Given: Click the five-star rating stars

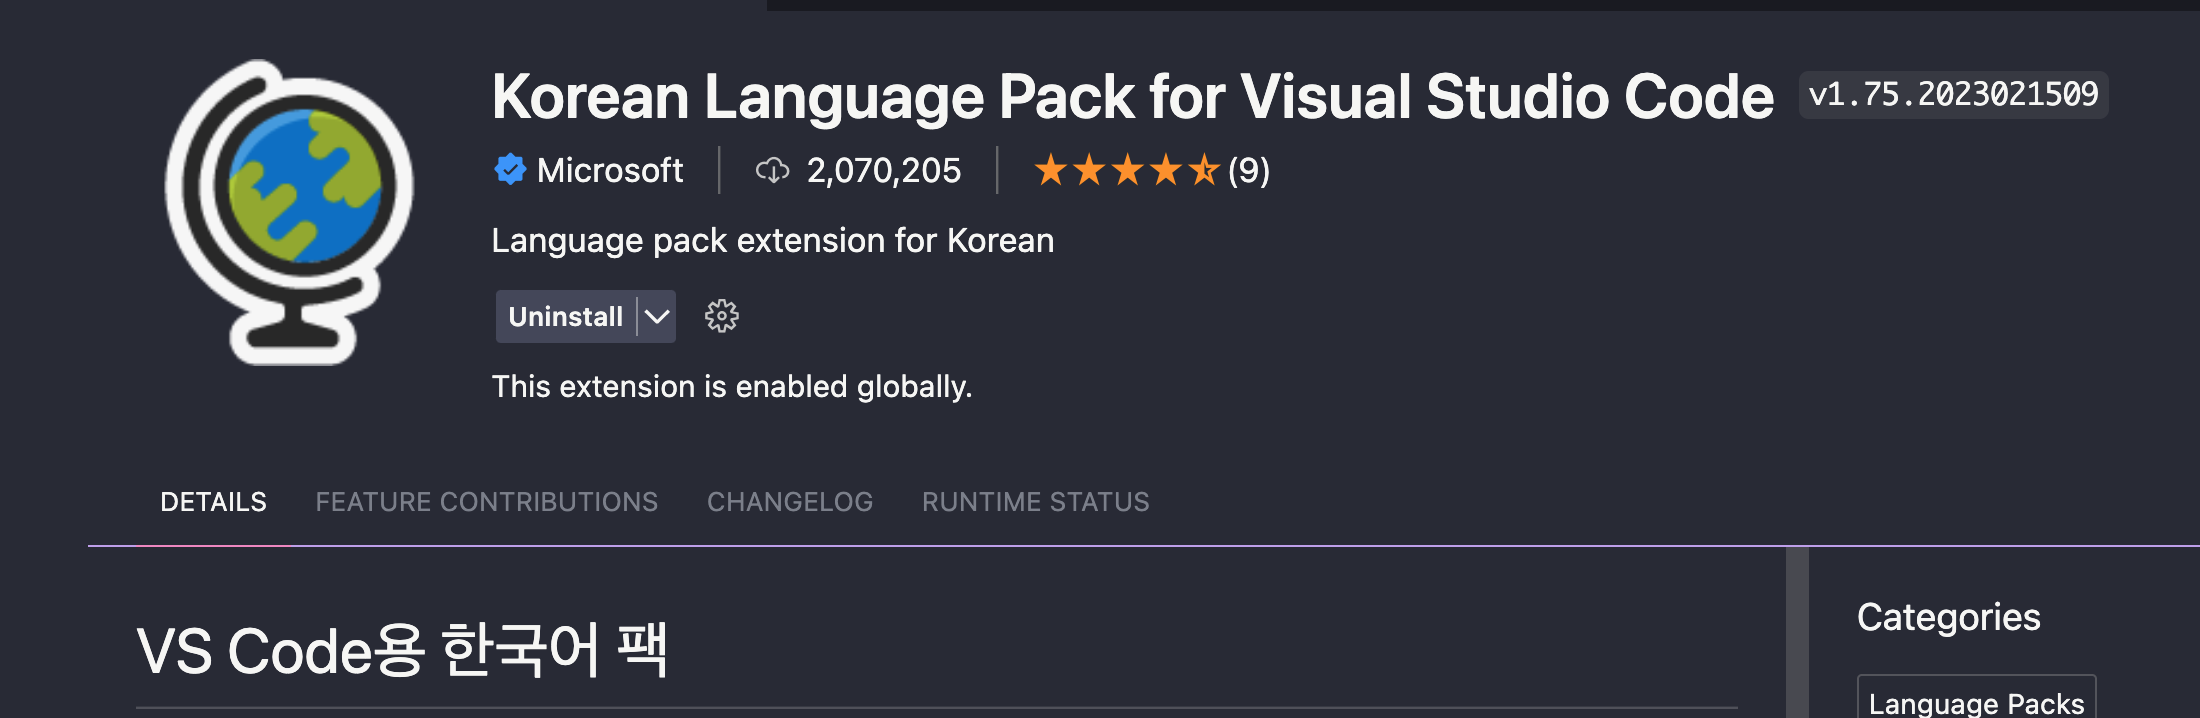Looking at the screenshot, I should pyautogui.click(x=1127, y=170).
